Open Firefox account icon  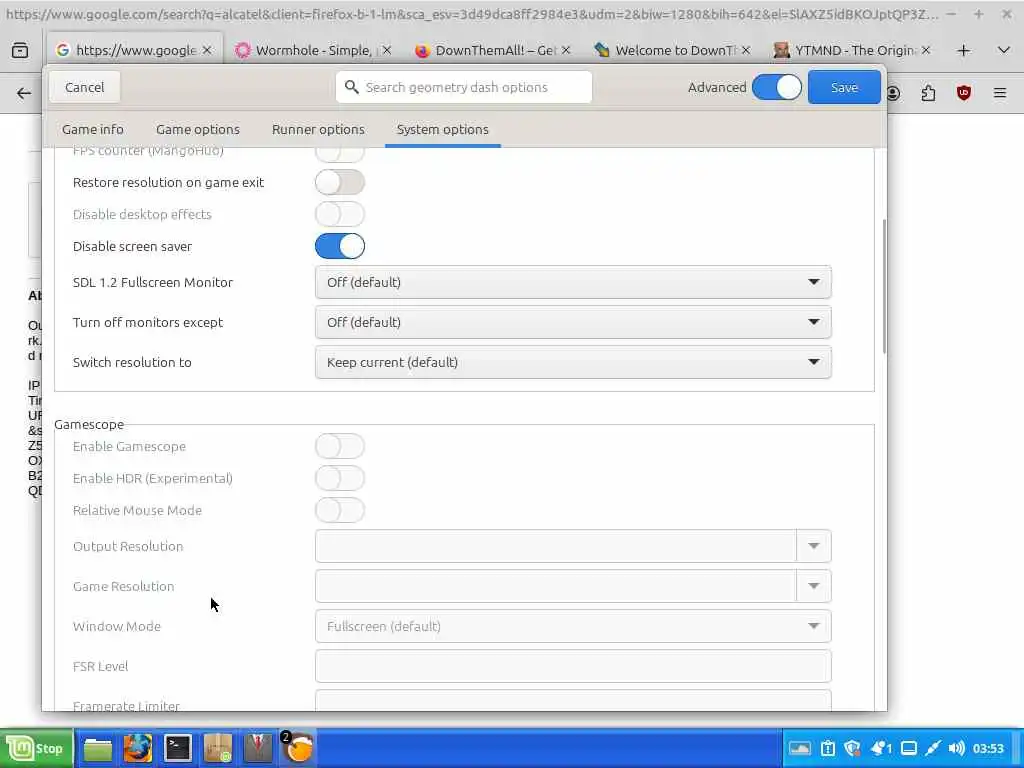click(x=893, y=93)
